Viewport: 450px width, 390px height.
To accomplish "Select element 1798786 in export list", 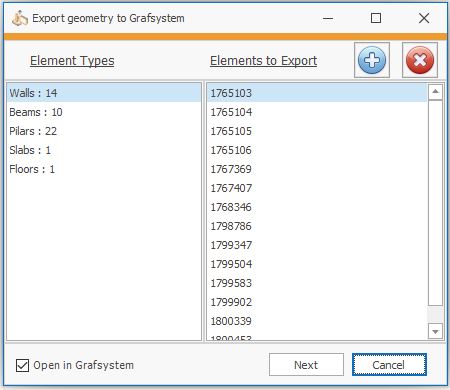I will [317, 226].
